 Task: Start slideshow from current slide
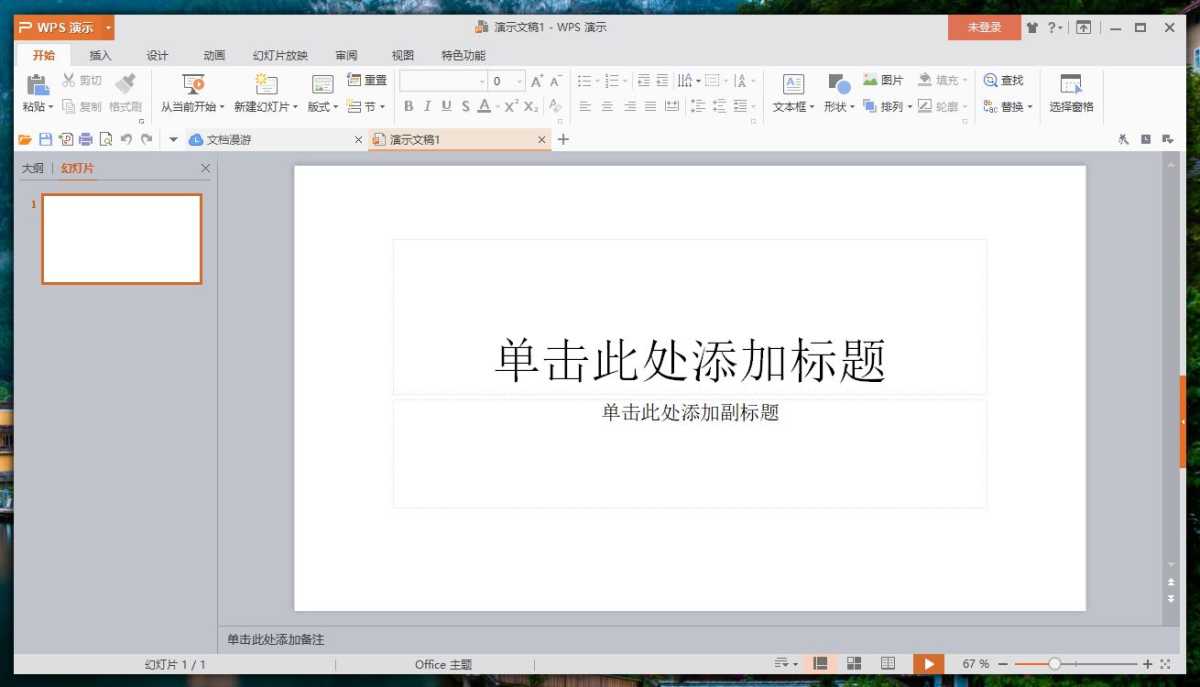[x=192, y=93]
